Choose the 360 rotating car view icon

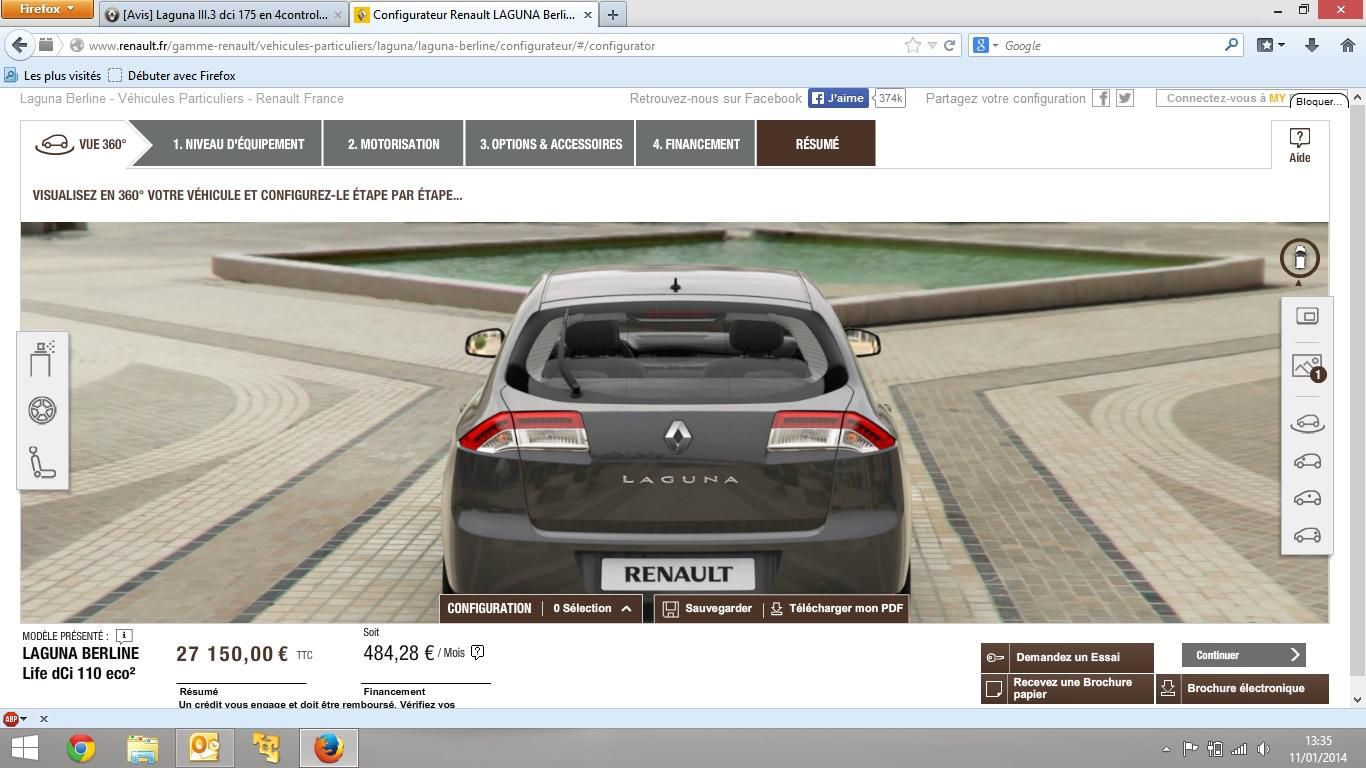pyautogui.click(x=1307, y=423)
